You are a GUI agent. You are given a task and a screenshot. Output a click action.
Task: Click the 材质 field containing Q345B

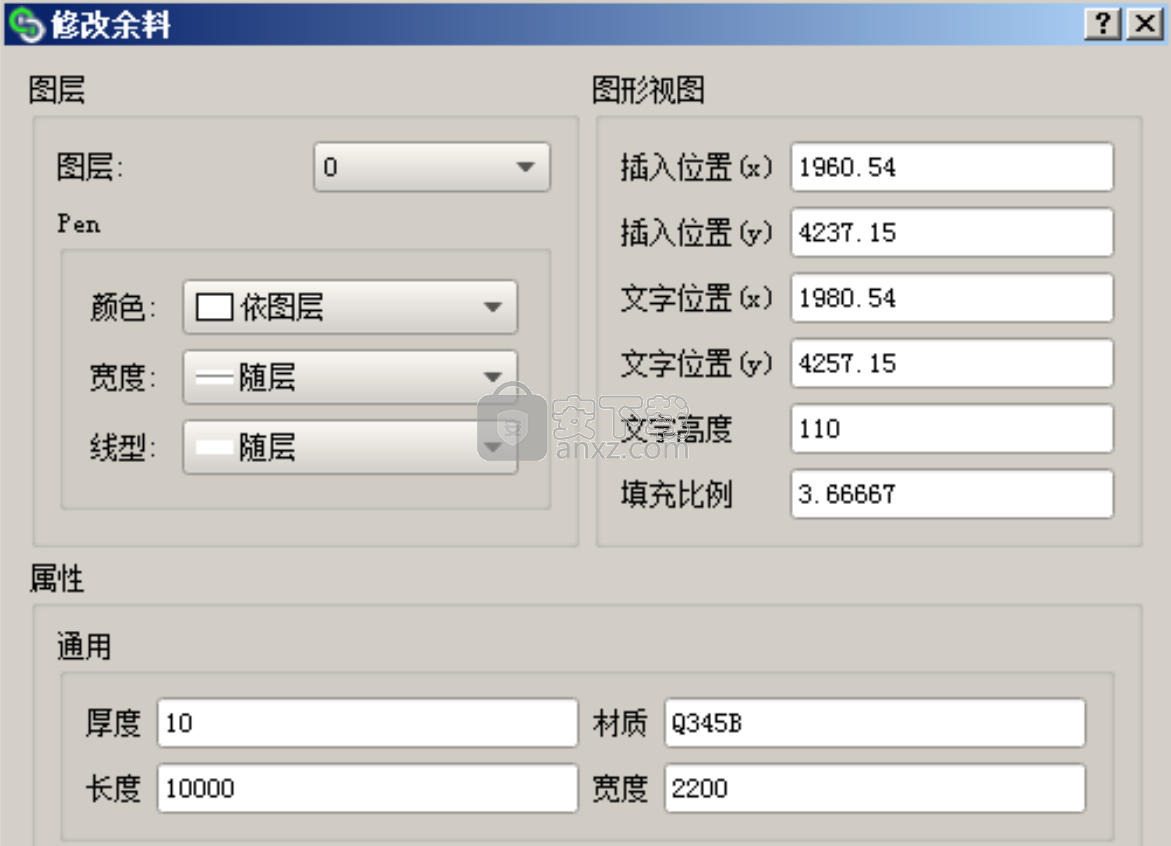[875, 723]
